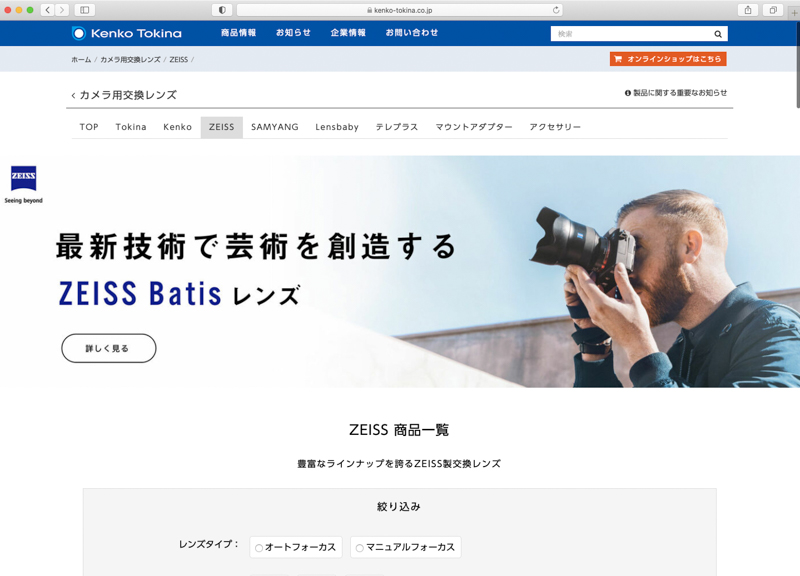Viewport: 800px width, 576px height.
Task: Jump with the page's vertical scrollbar
Action: [x=797, y=65]
